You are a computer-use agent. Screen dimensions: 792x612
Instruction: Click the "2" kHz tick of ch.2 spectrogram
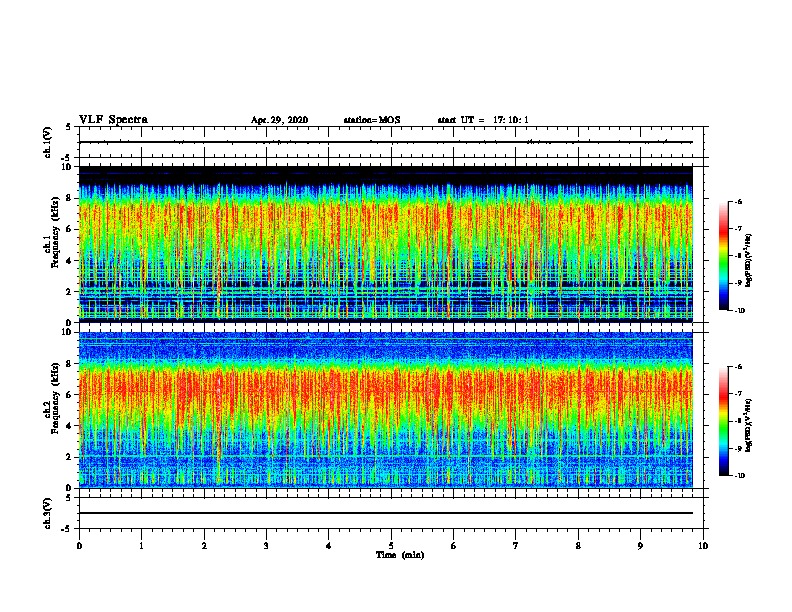tap(70, 457)
